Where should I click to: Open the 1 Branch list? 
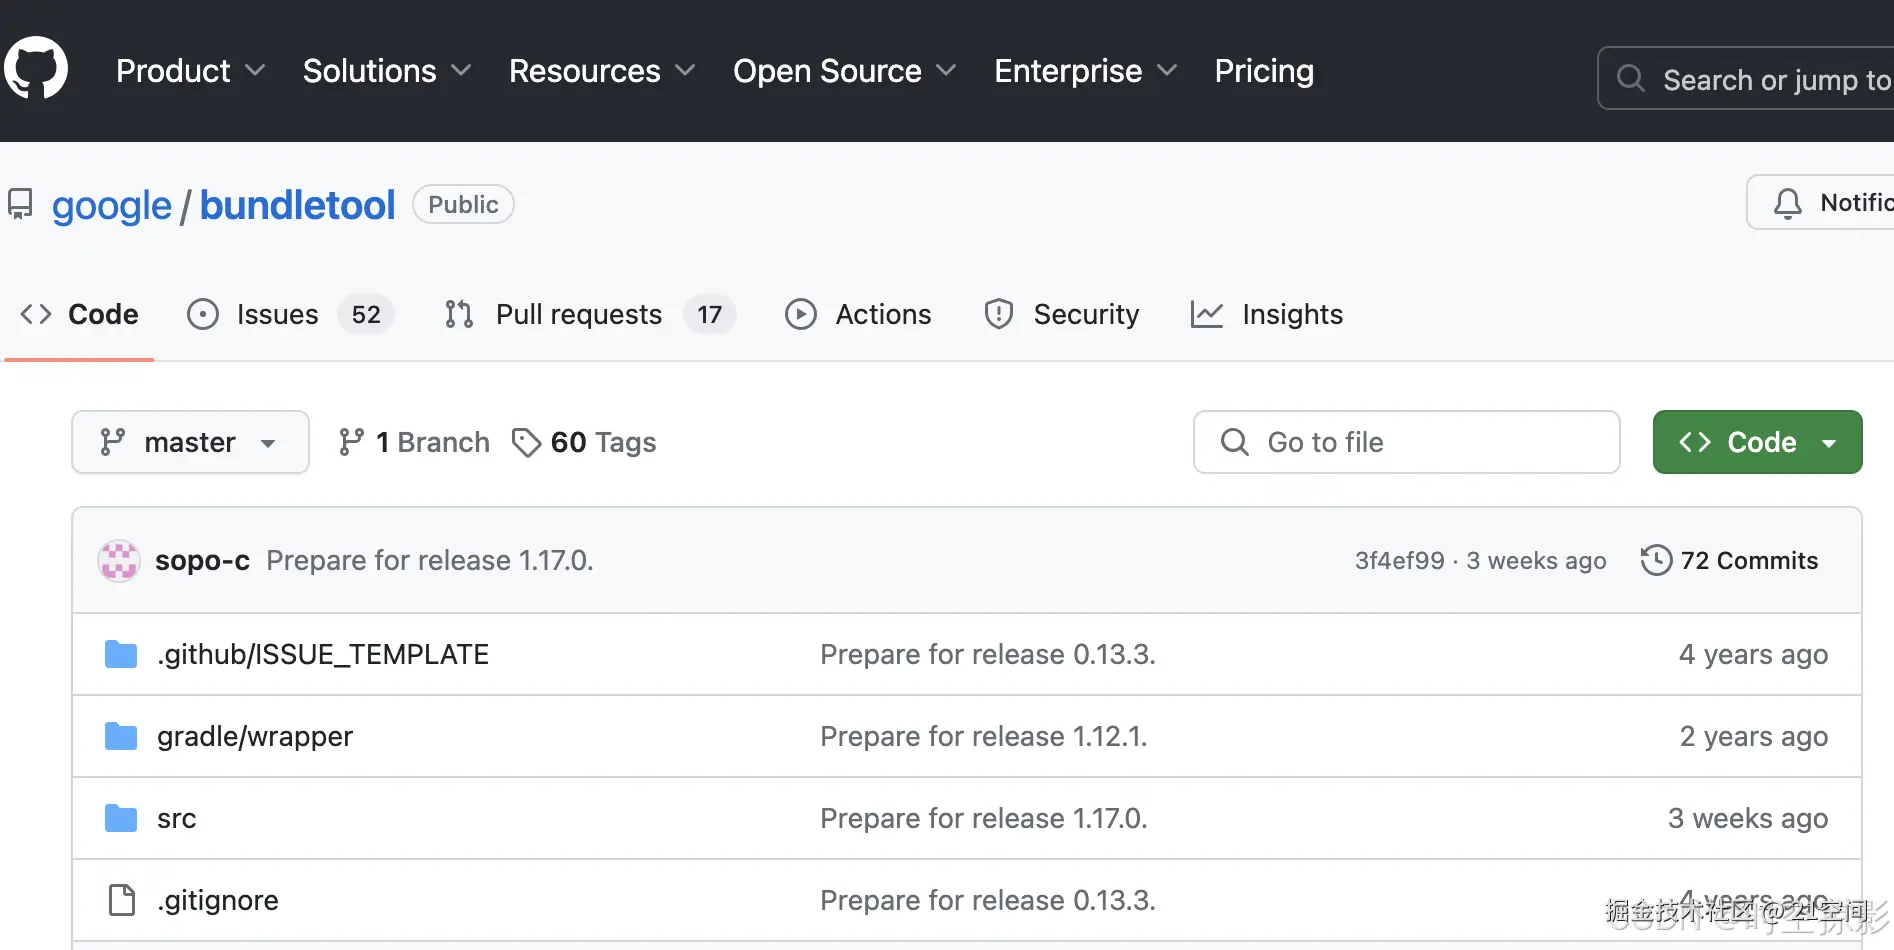pyautogui.click(x=415, y=442)
